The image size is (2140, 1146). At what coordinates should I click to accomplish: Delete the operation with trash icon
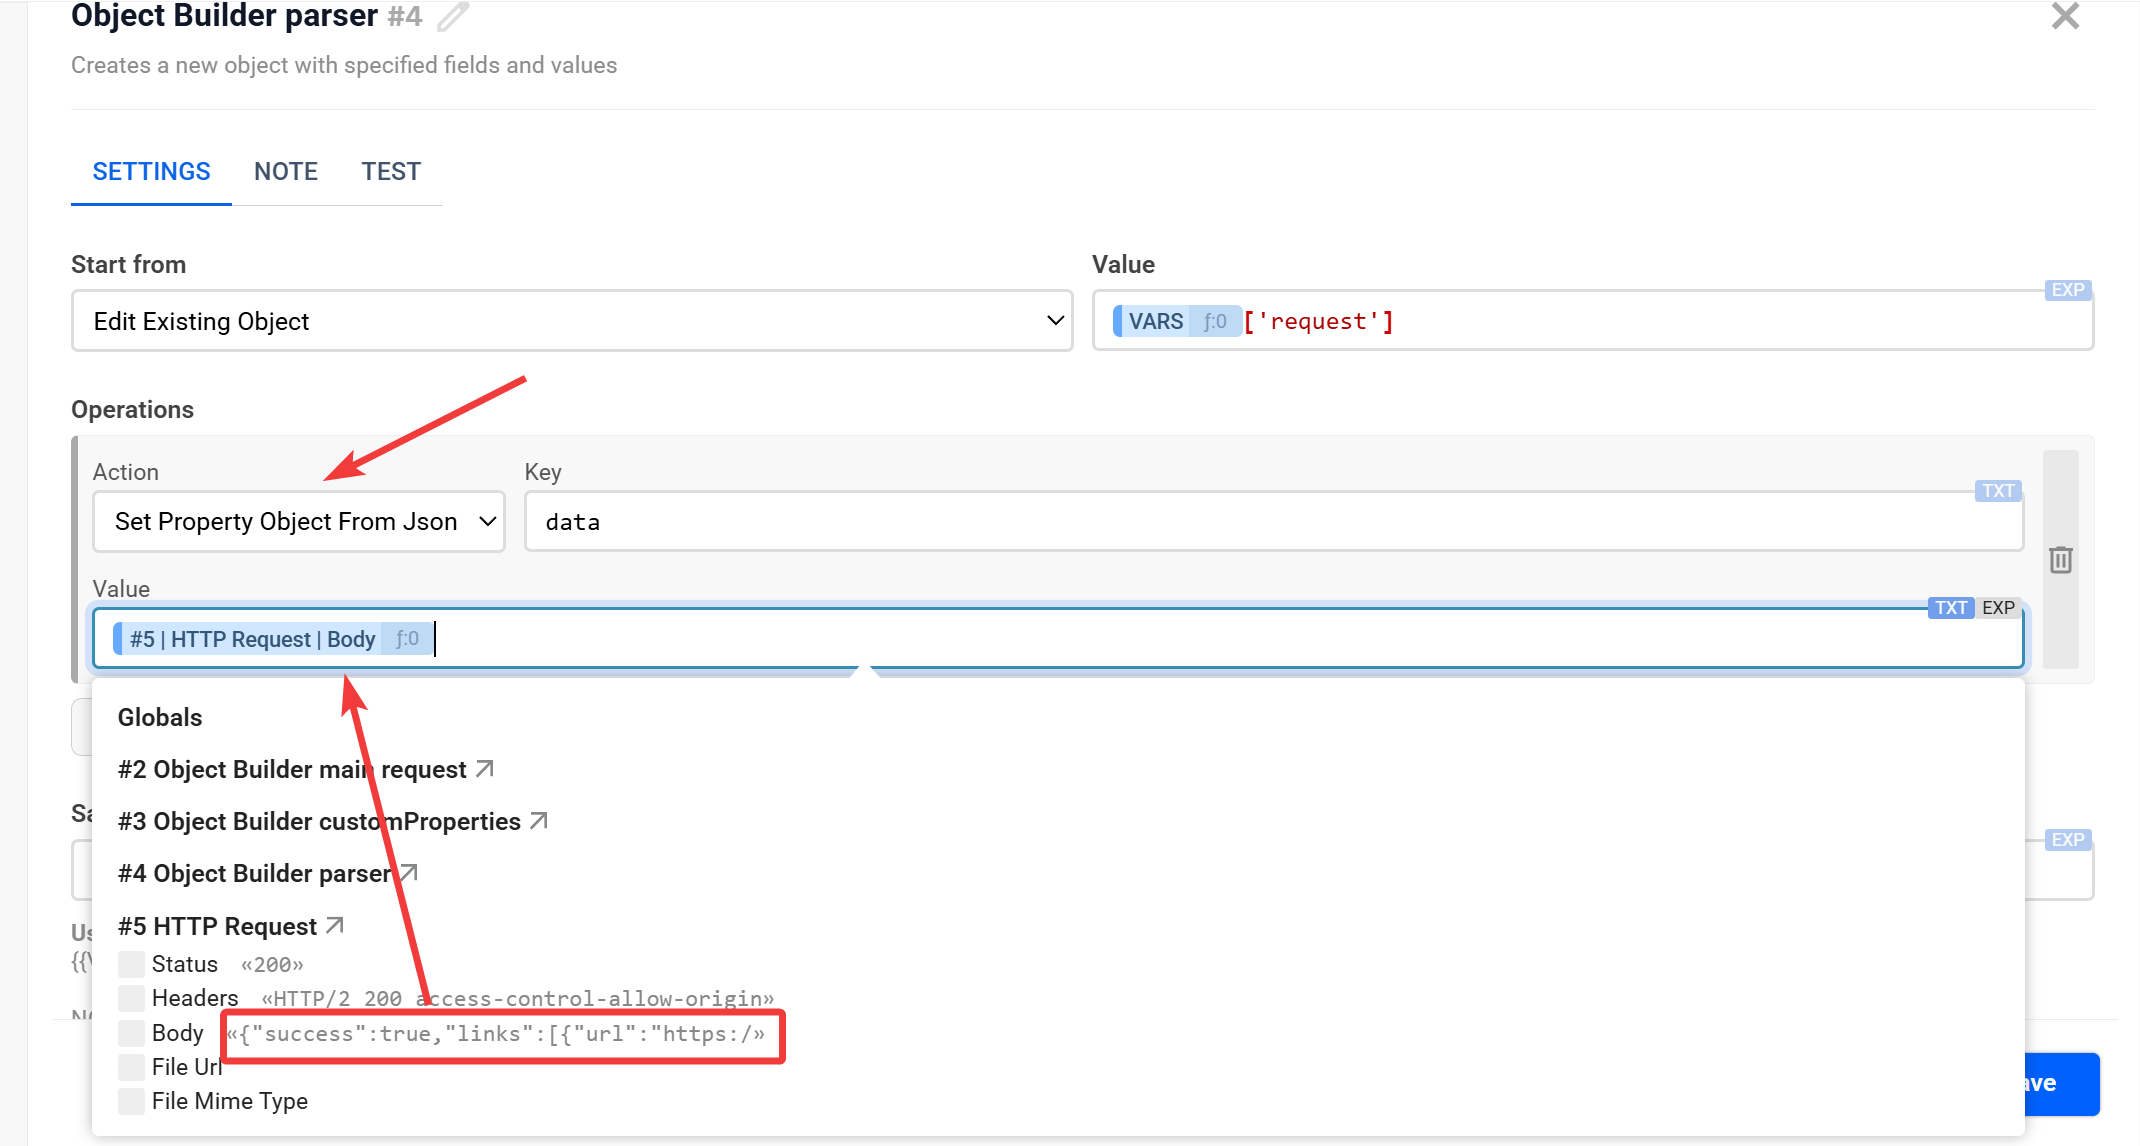(x=2060, y=560)
